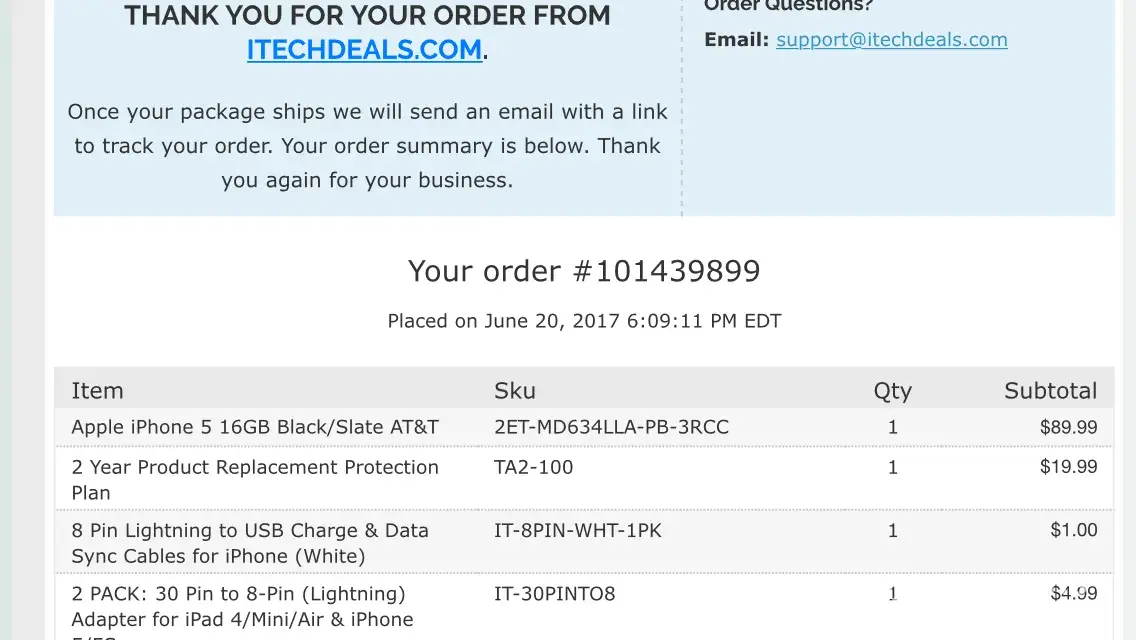Click the order number #101439899 heading
This screenshot has height=640, width=1136.
[x=584, y=271]
